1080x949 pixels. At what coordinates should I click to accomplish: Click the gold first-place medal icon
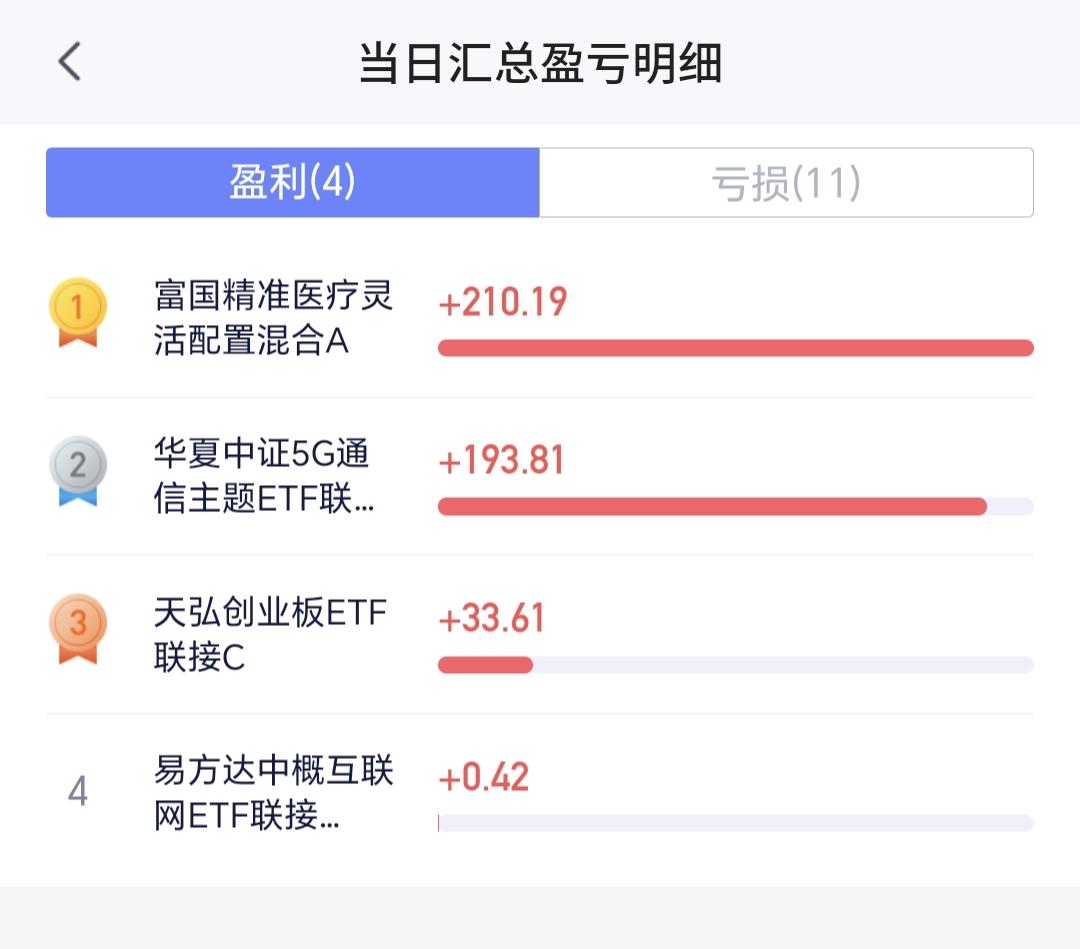pyautogui.click(x=78, y=312)
